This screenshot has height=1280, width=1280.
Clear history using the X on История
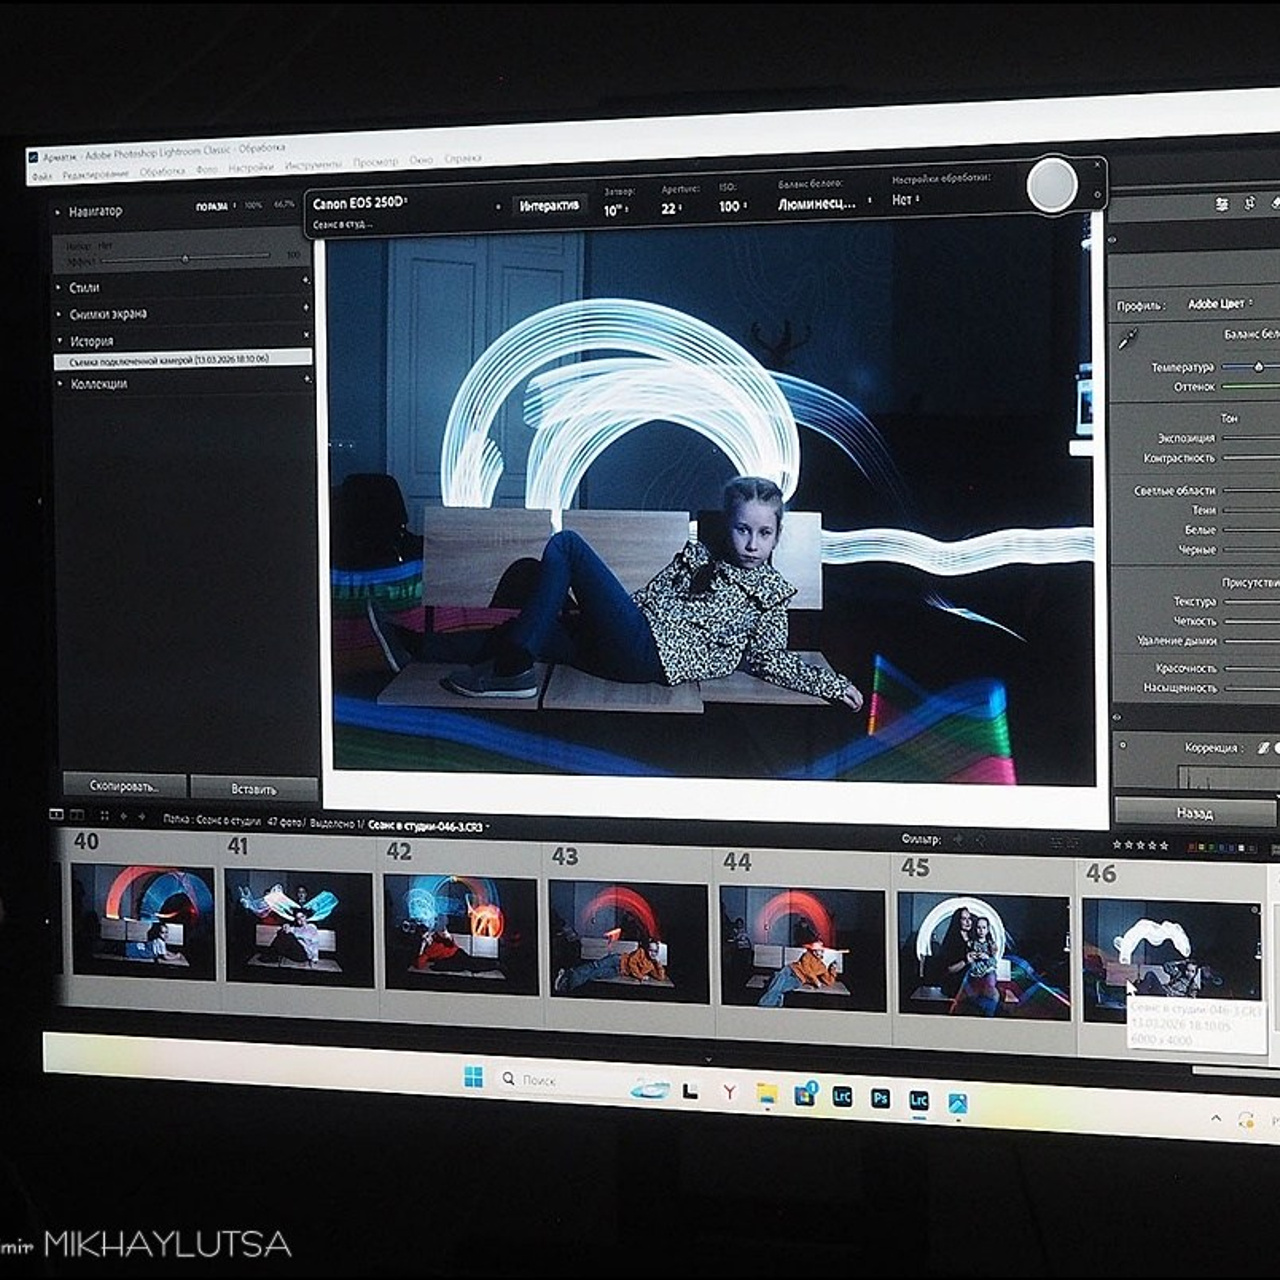coord(306,335)
